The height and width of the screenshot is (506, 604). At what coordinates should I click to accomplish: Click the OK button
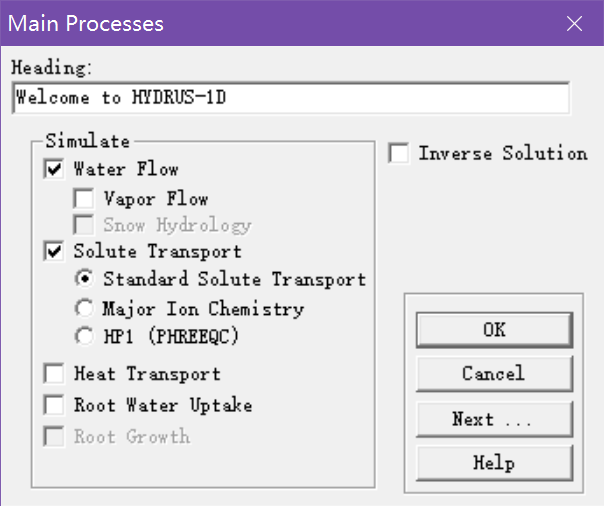click(x=494, y=330)
